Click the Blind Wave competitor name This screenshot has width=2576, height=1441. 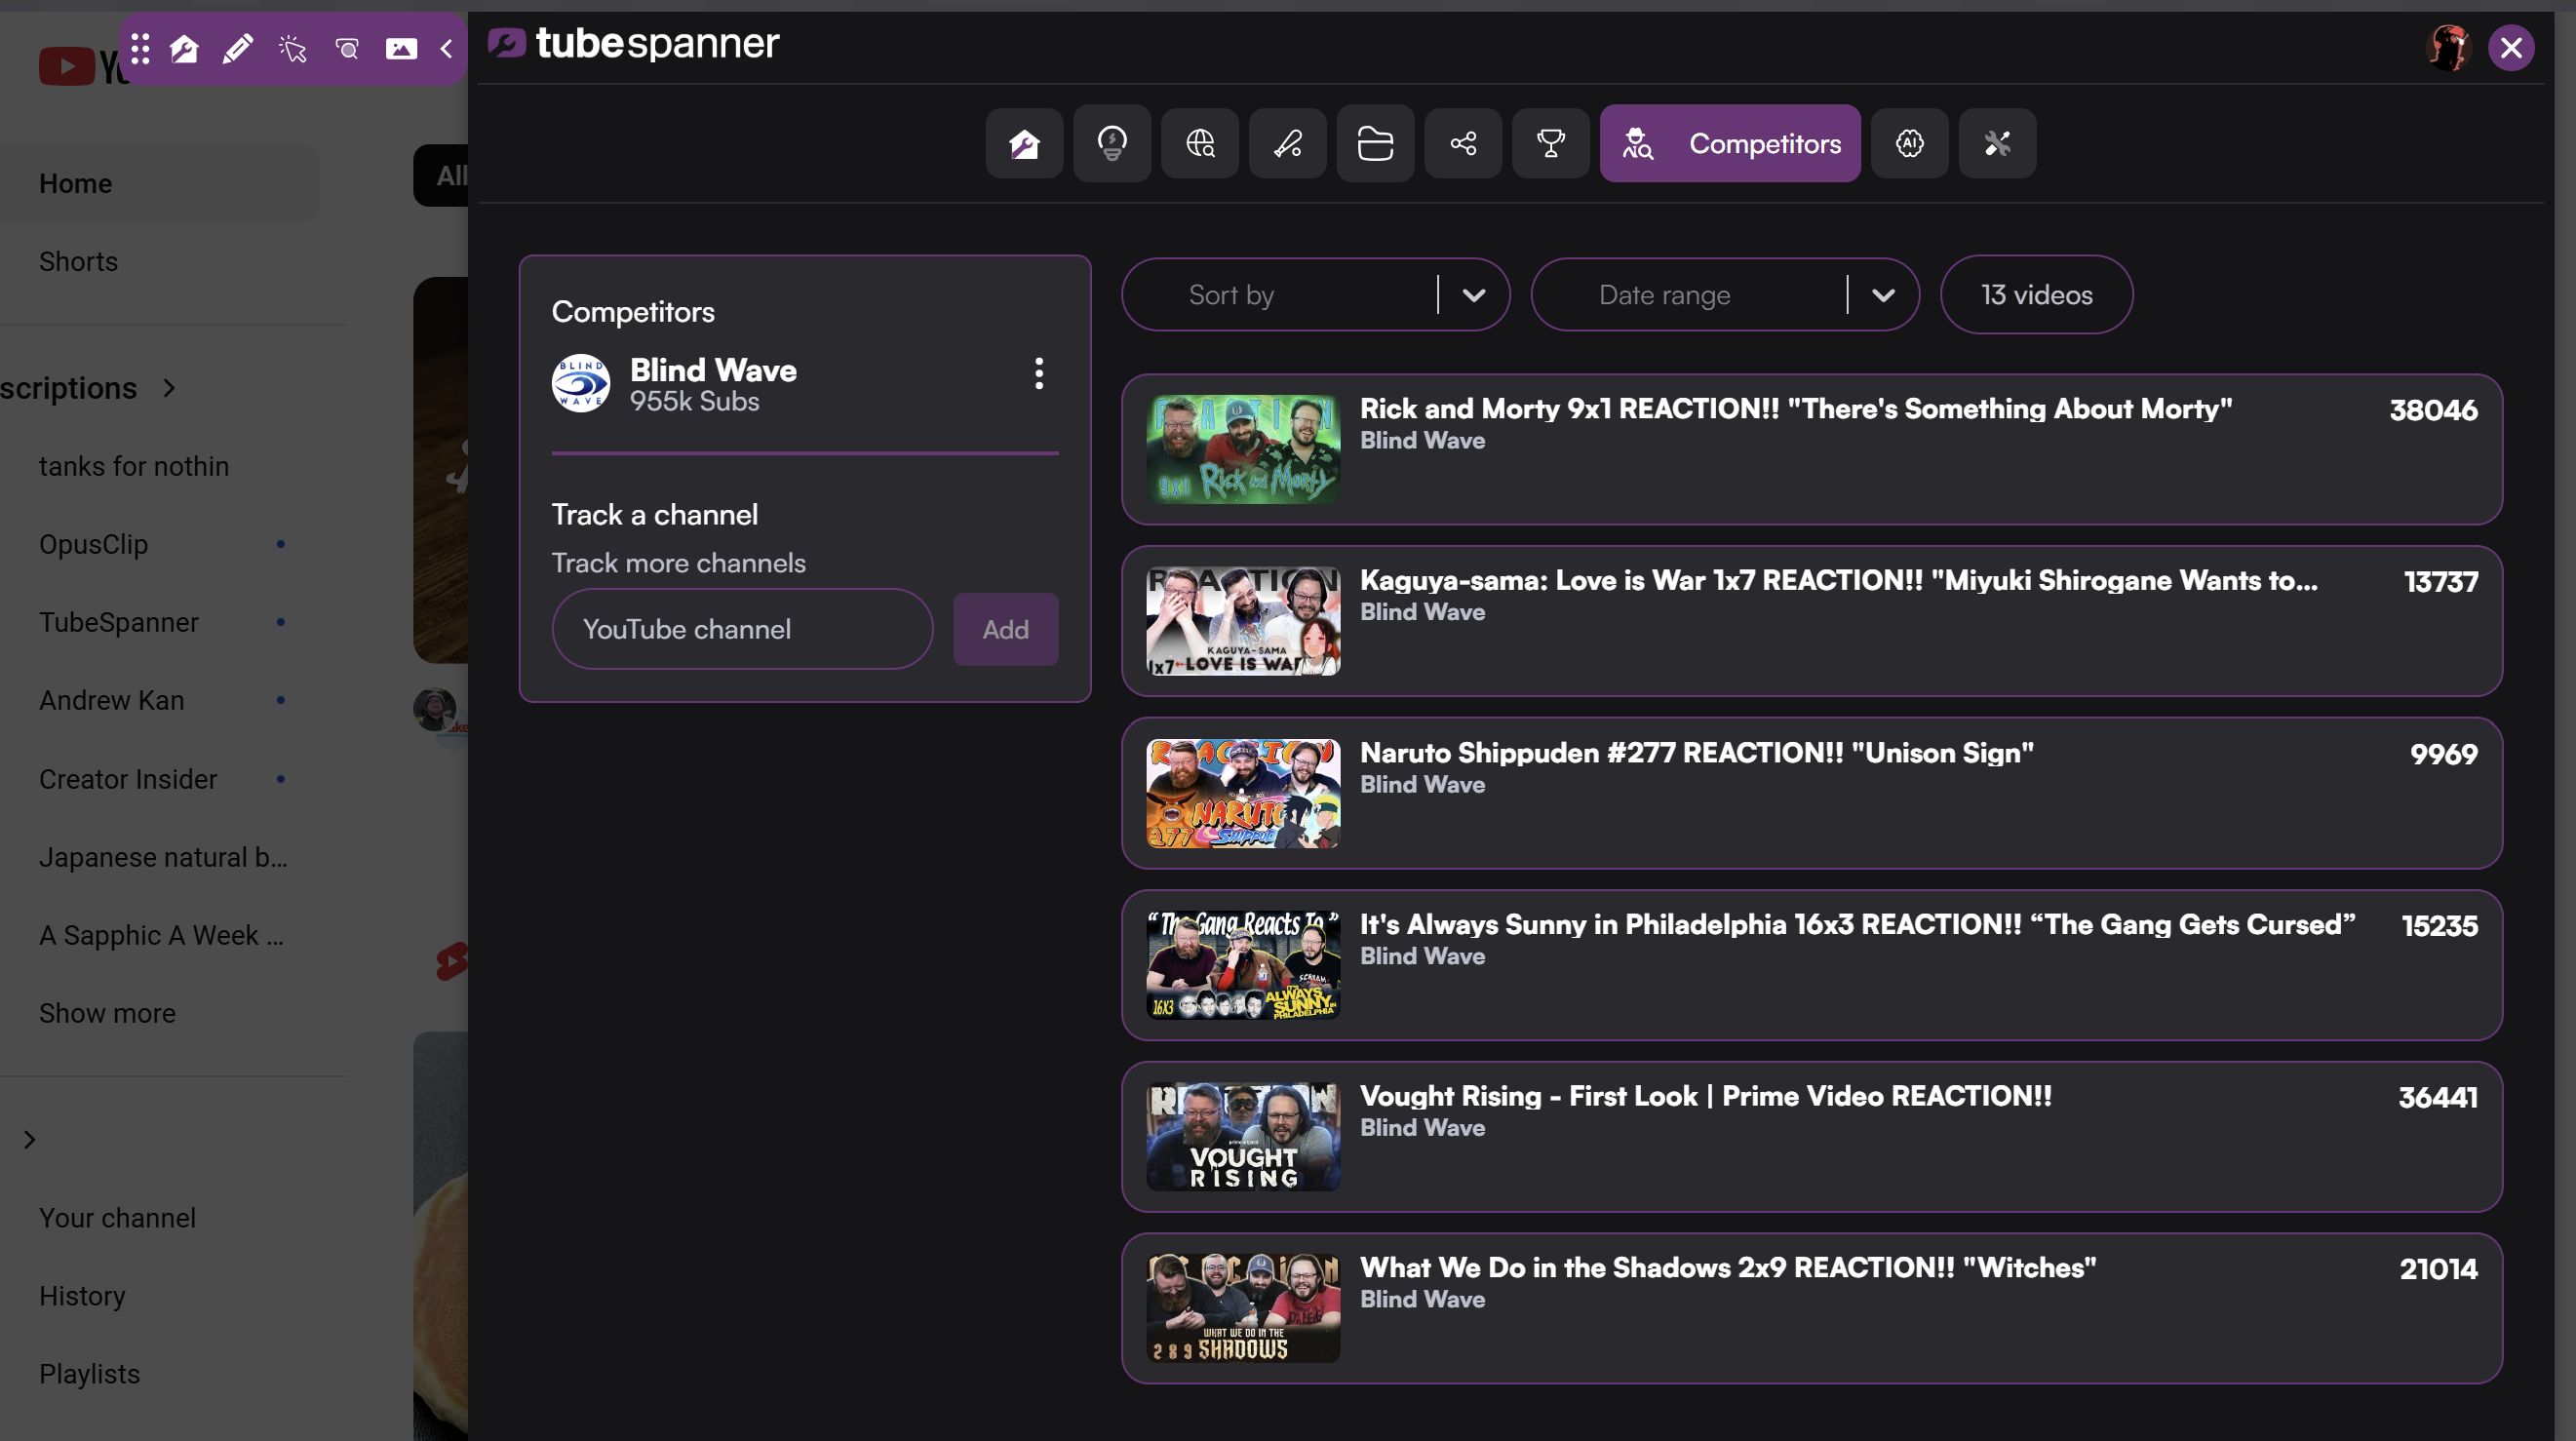coord(714,370)
